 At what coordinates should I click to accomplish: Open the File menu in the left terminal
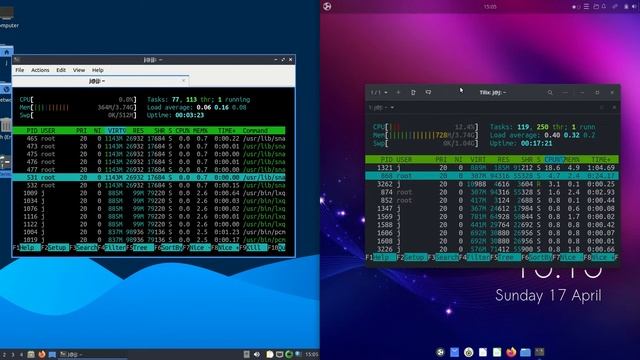point(20,70)
